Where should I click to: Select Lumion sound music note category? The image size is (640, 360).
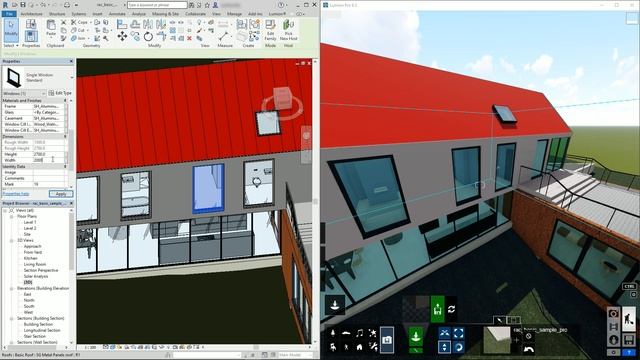point(360,333)
